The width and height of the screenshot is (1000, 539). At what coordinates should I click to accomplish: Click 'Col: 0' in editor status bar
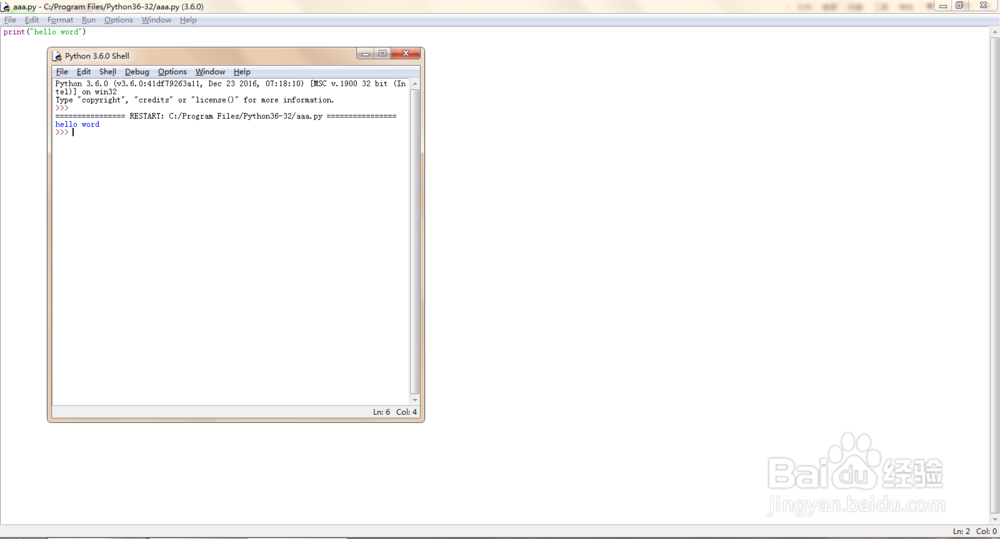click(x=986, y=531)
